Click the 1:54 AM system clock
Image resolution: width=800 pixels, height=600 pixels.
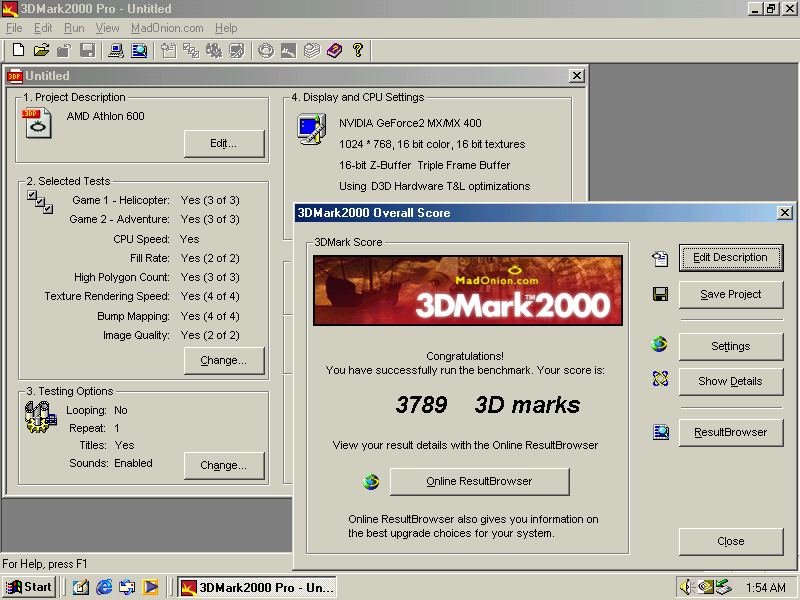point(765,588)
